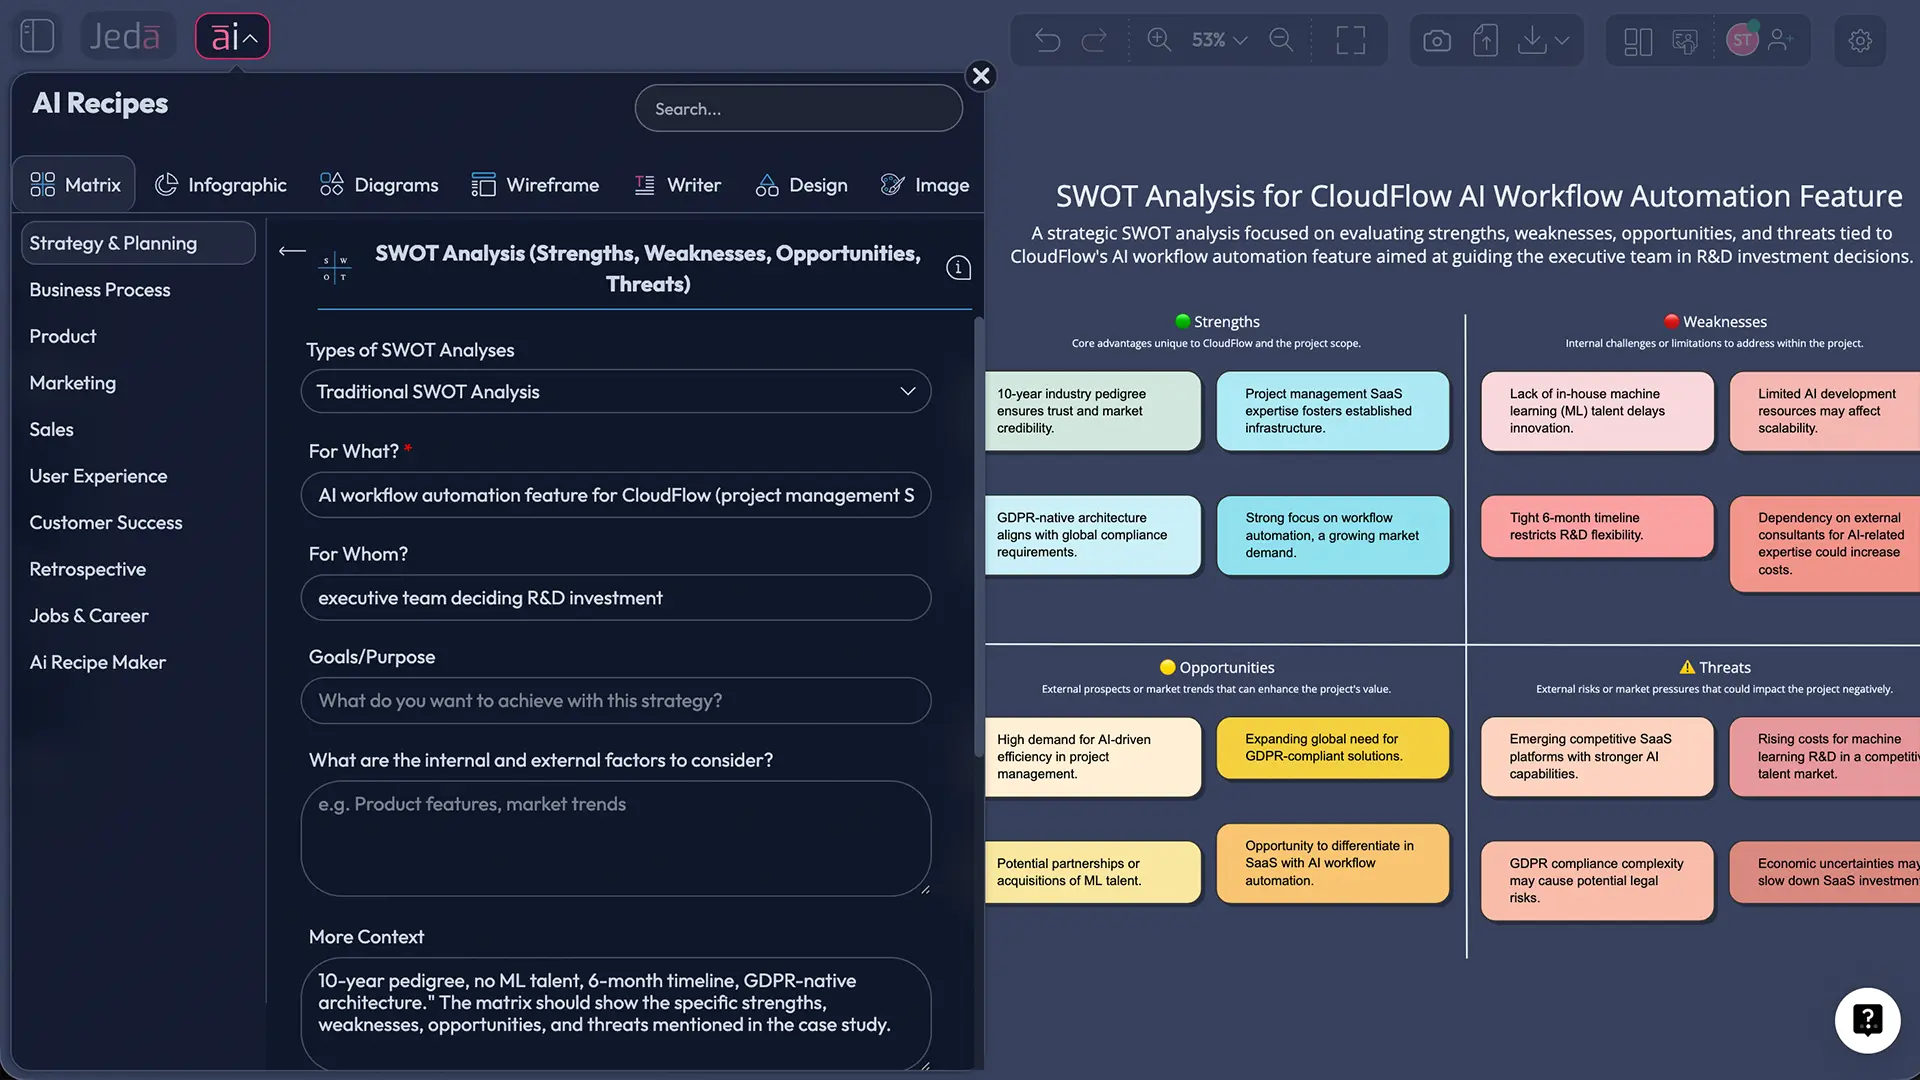Toggle the left sidebar panel icon

pyautogui.click(x=36, y=35)
